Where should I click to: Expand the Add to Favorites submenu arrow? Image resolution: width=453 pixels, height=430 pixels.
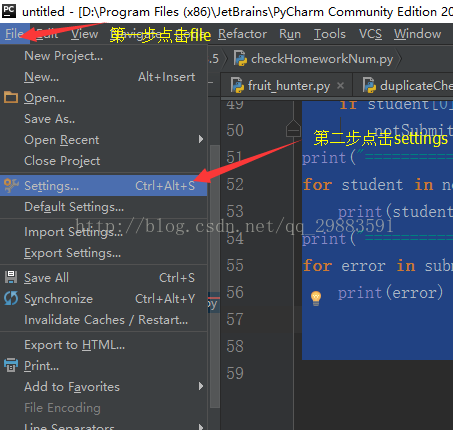(201, 386)
